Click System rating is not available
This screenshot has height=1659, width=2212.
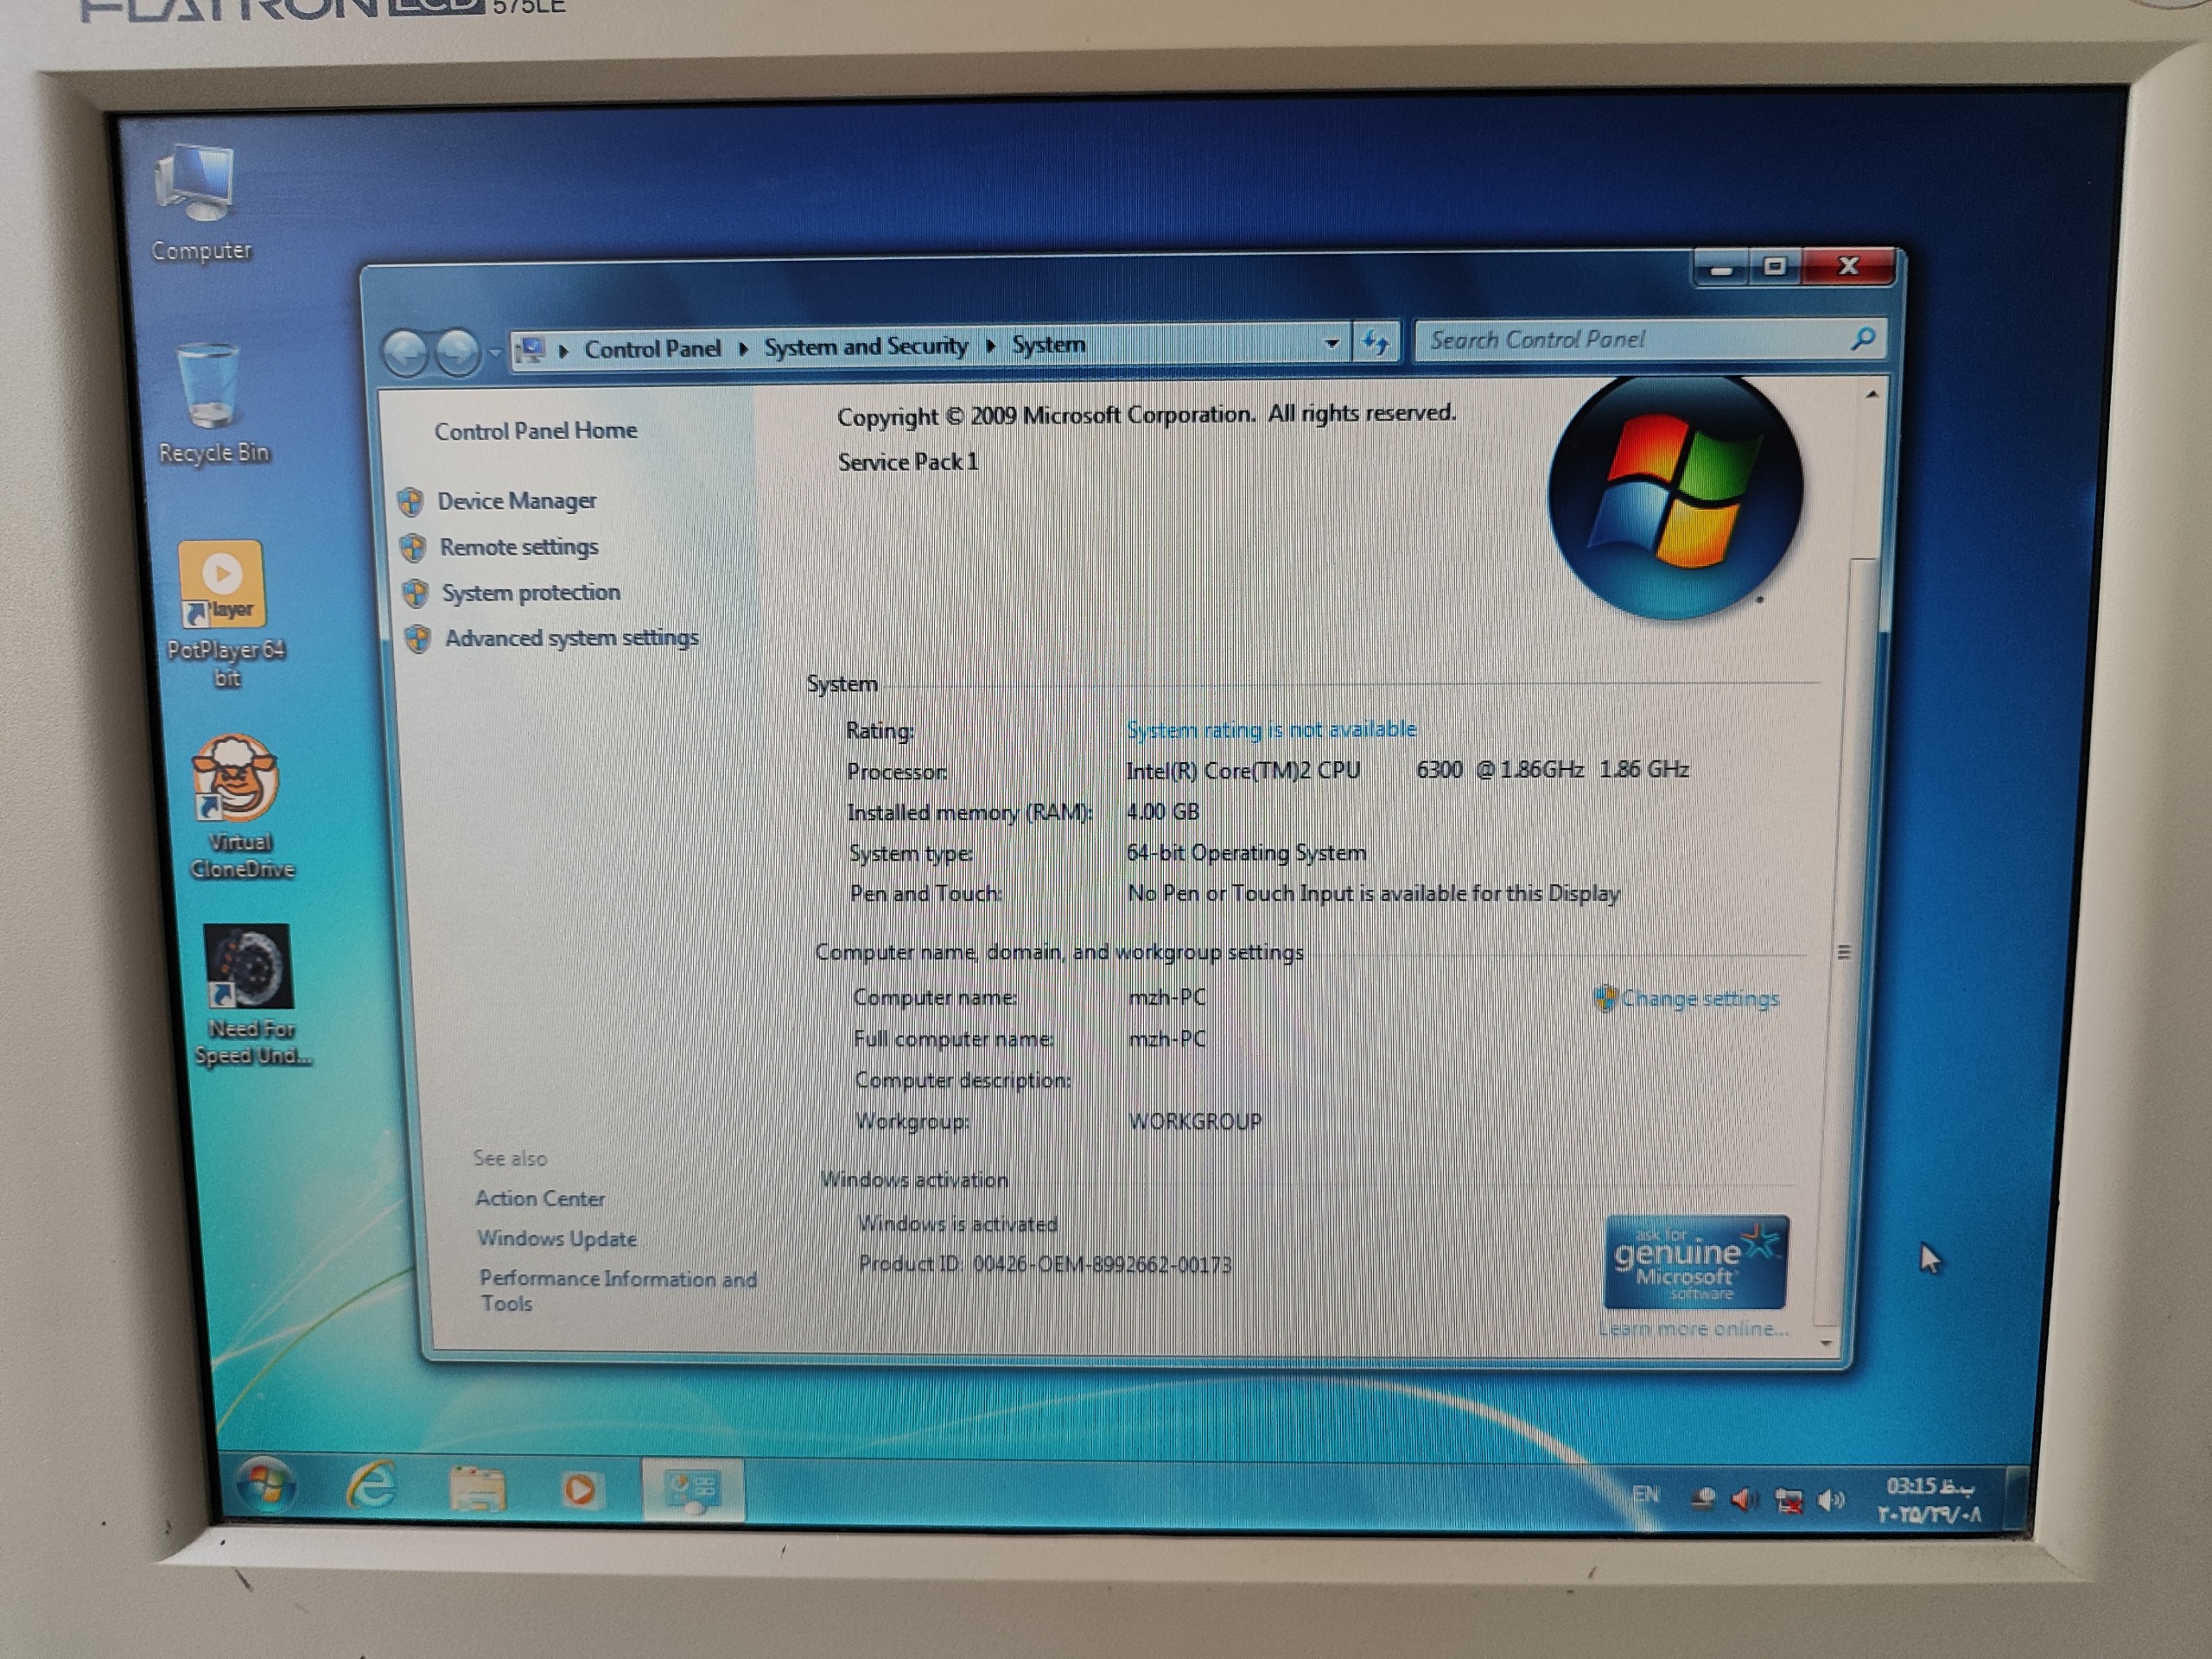tap(1271, 730)
